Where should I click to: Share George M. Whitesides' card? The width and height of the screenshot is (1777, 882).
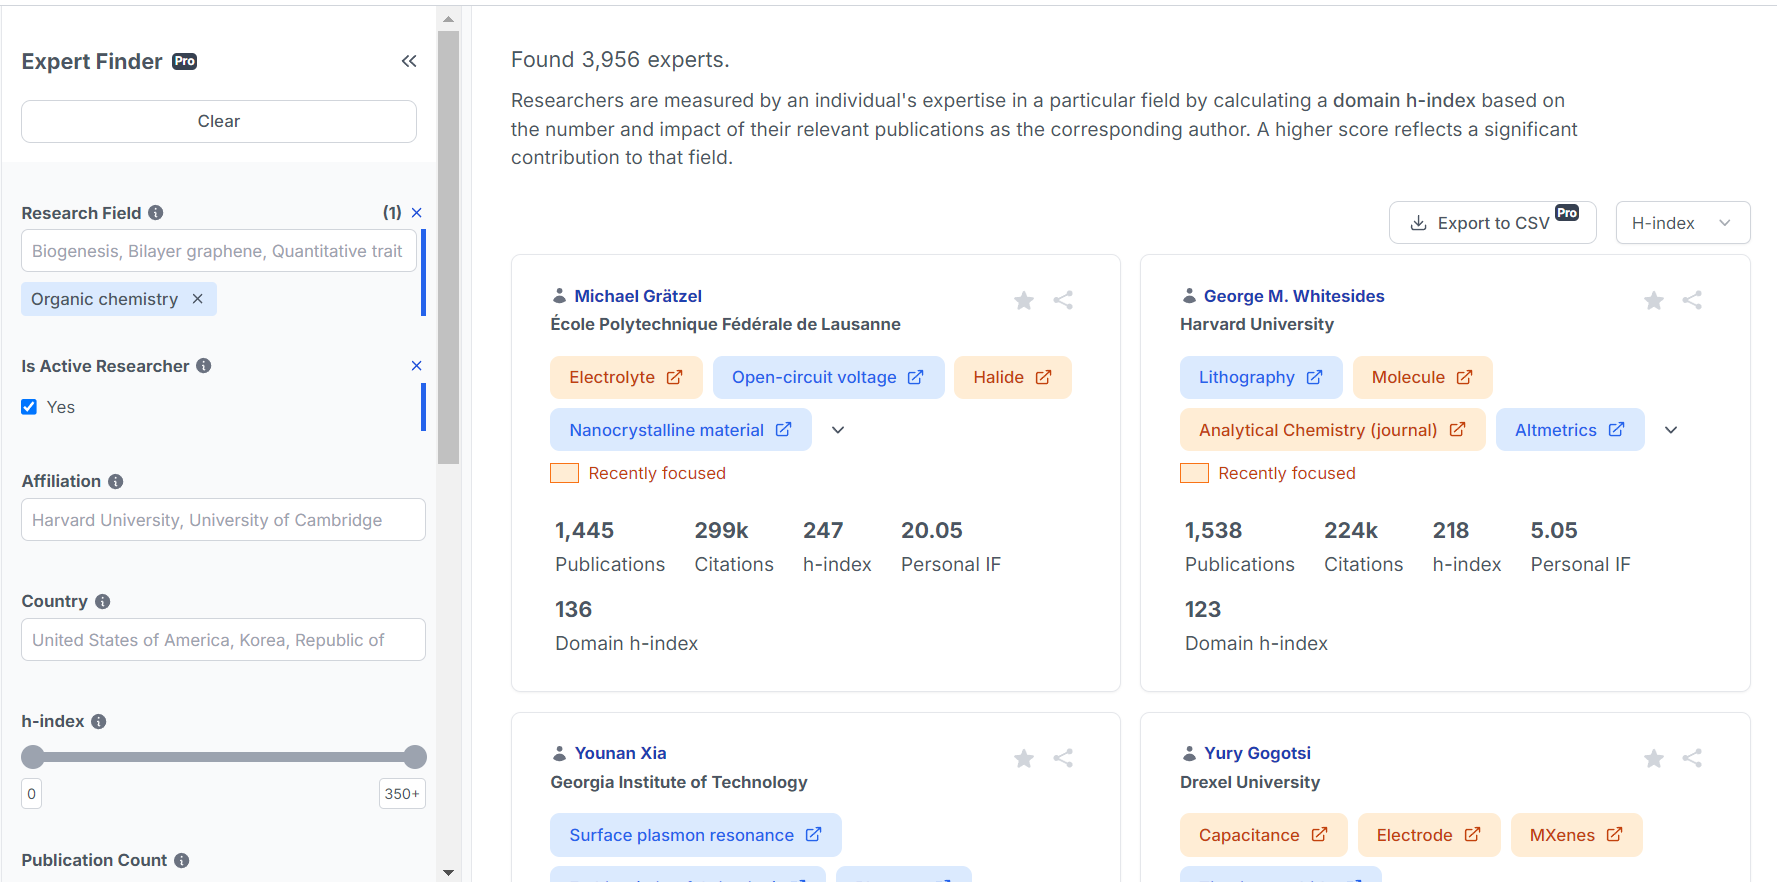pos(1692,300)
